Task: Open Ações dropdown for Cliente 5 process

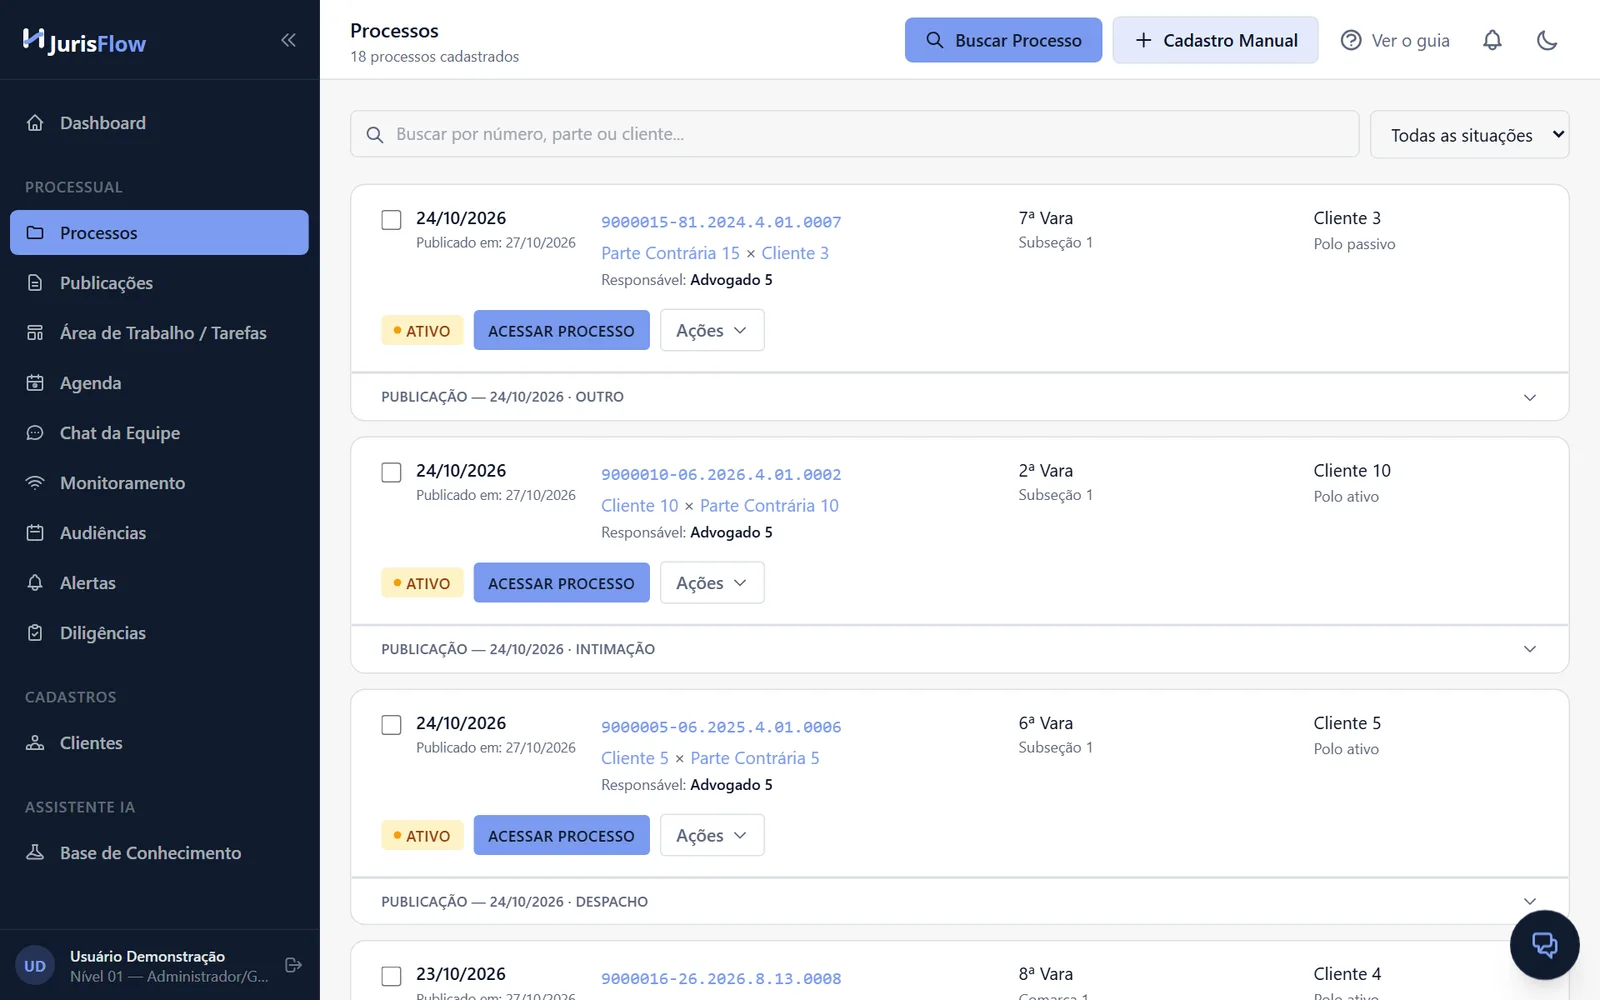Action: (x=712, y=835)
